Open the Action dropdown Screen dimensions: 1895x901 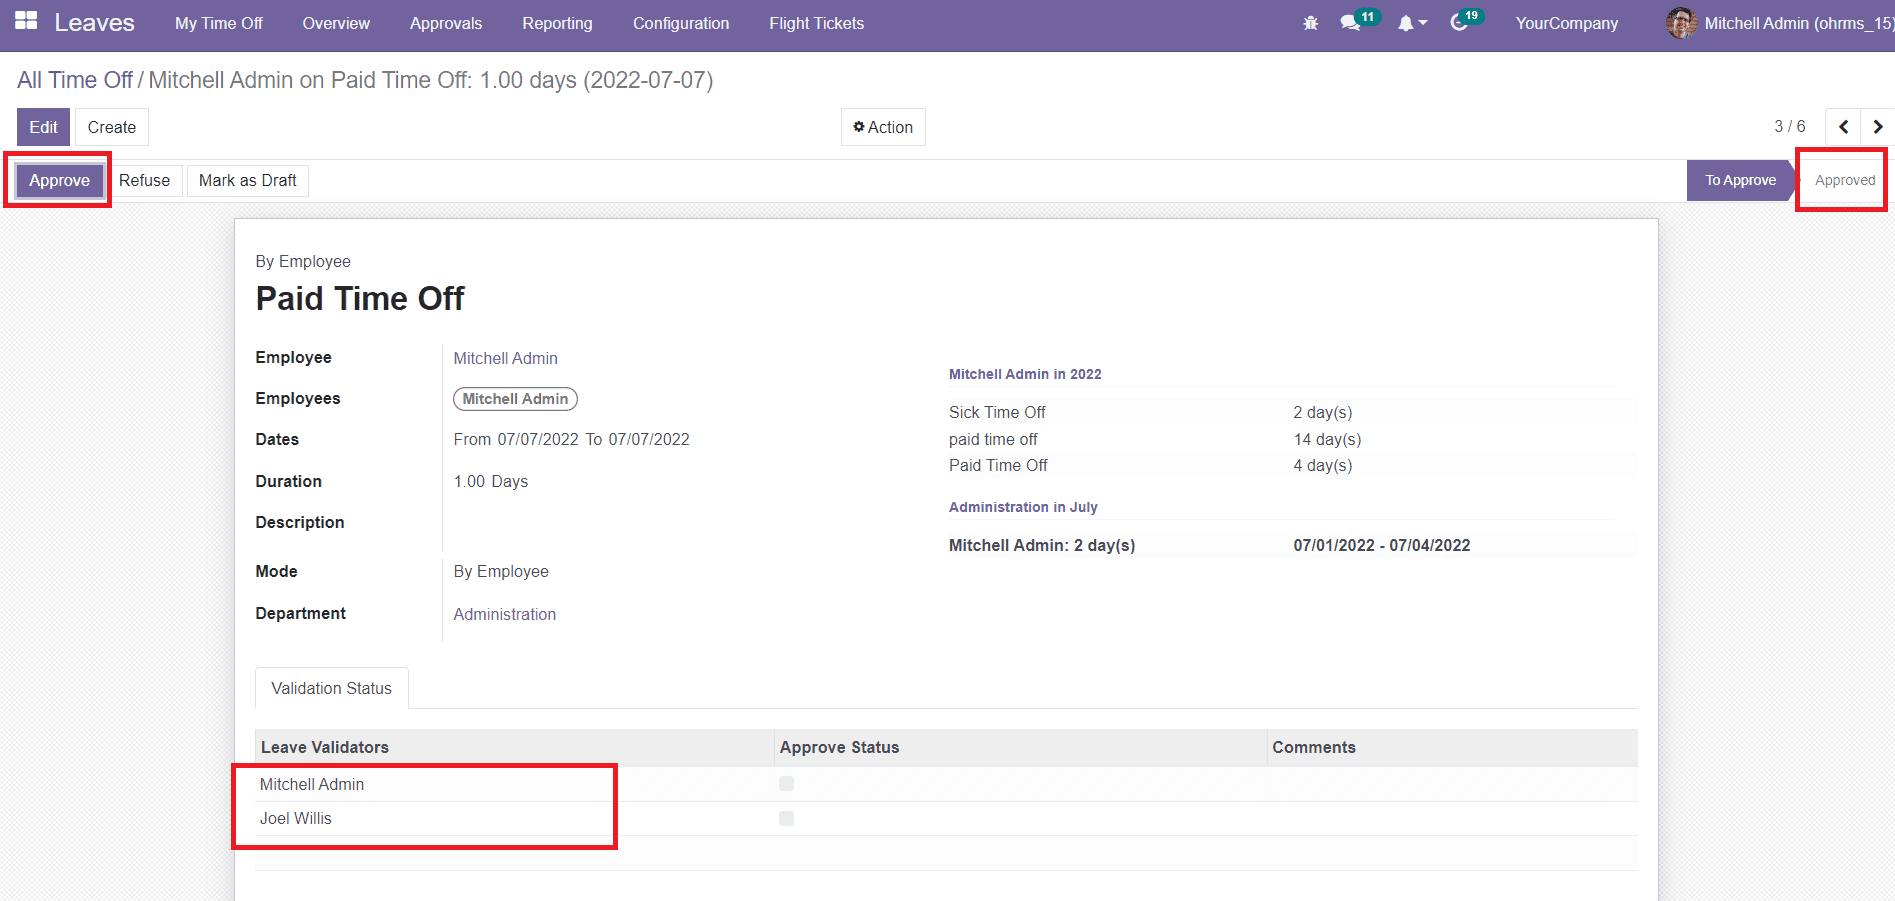883,127
